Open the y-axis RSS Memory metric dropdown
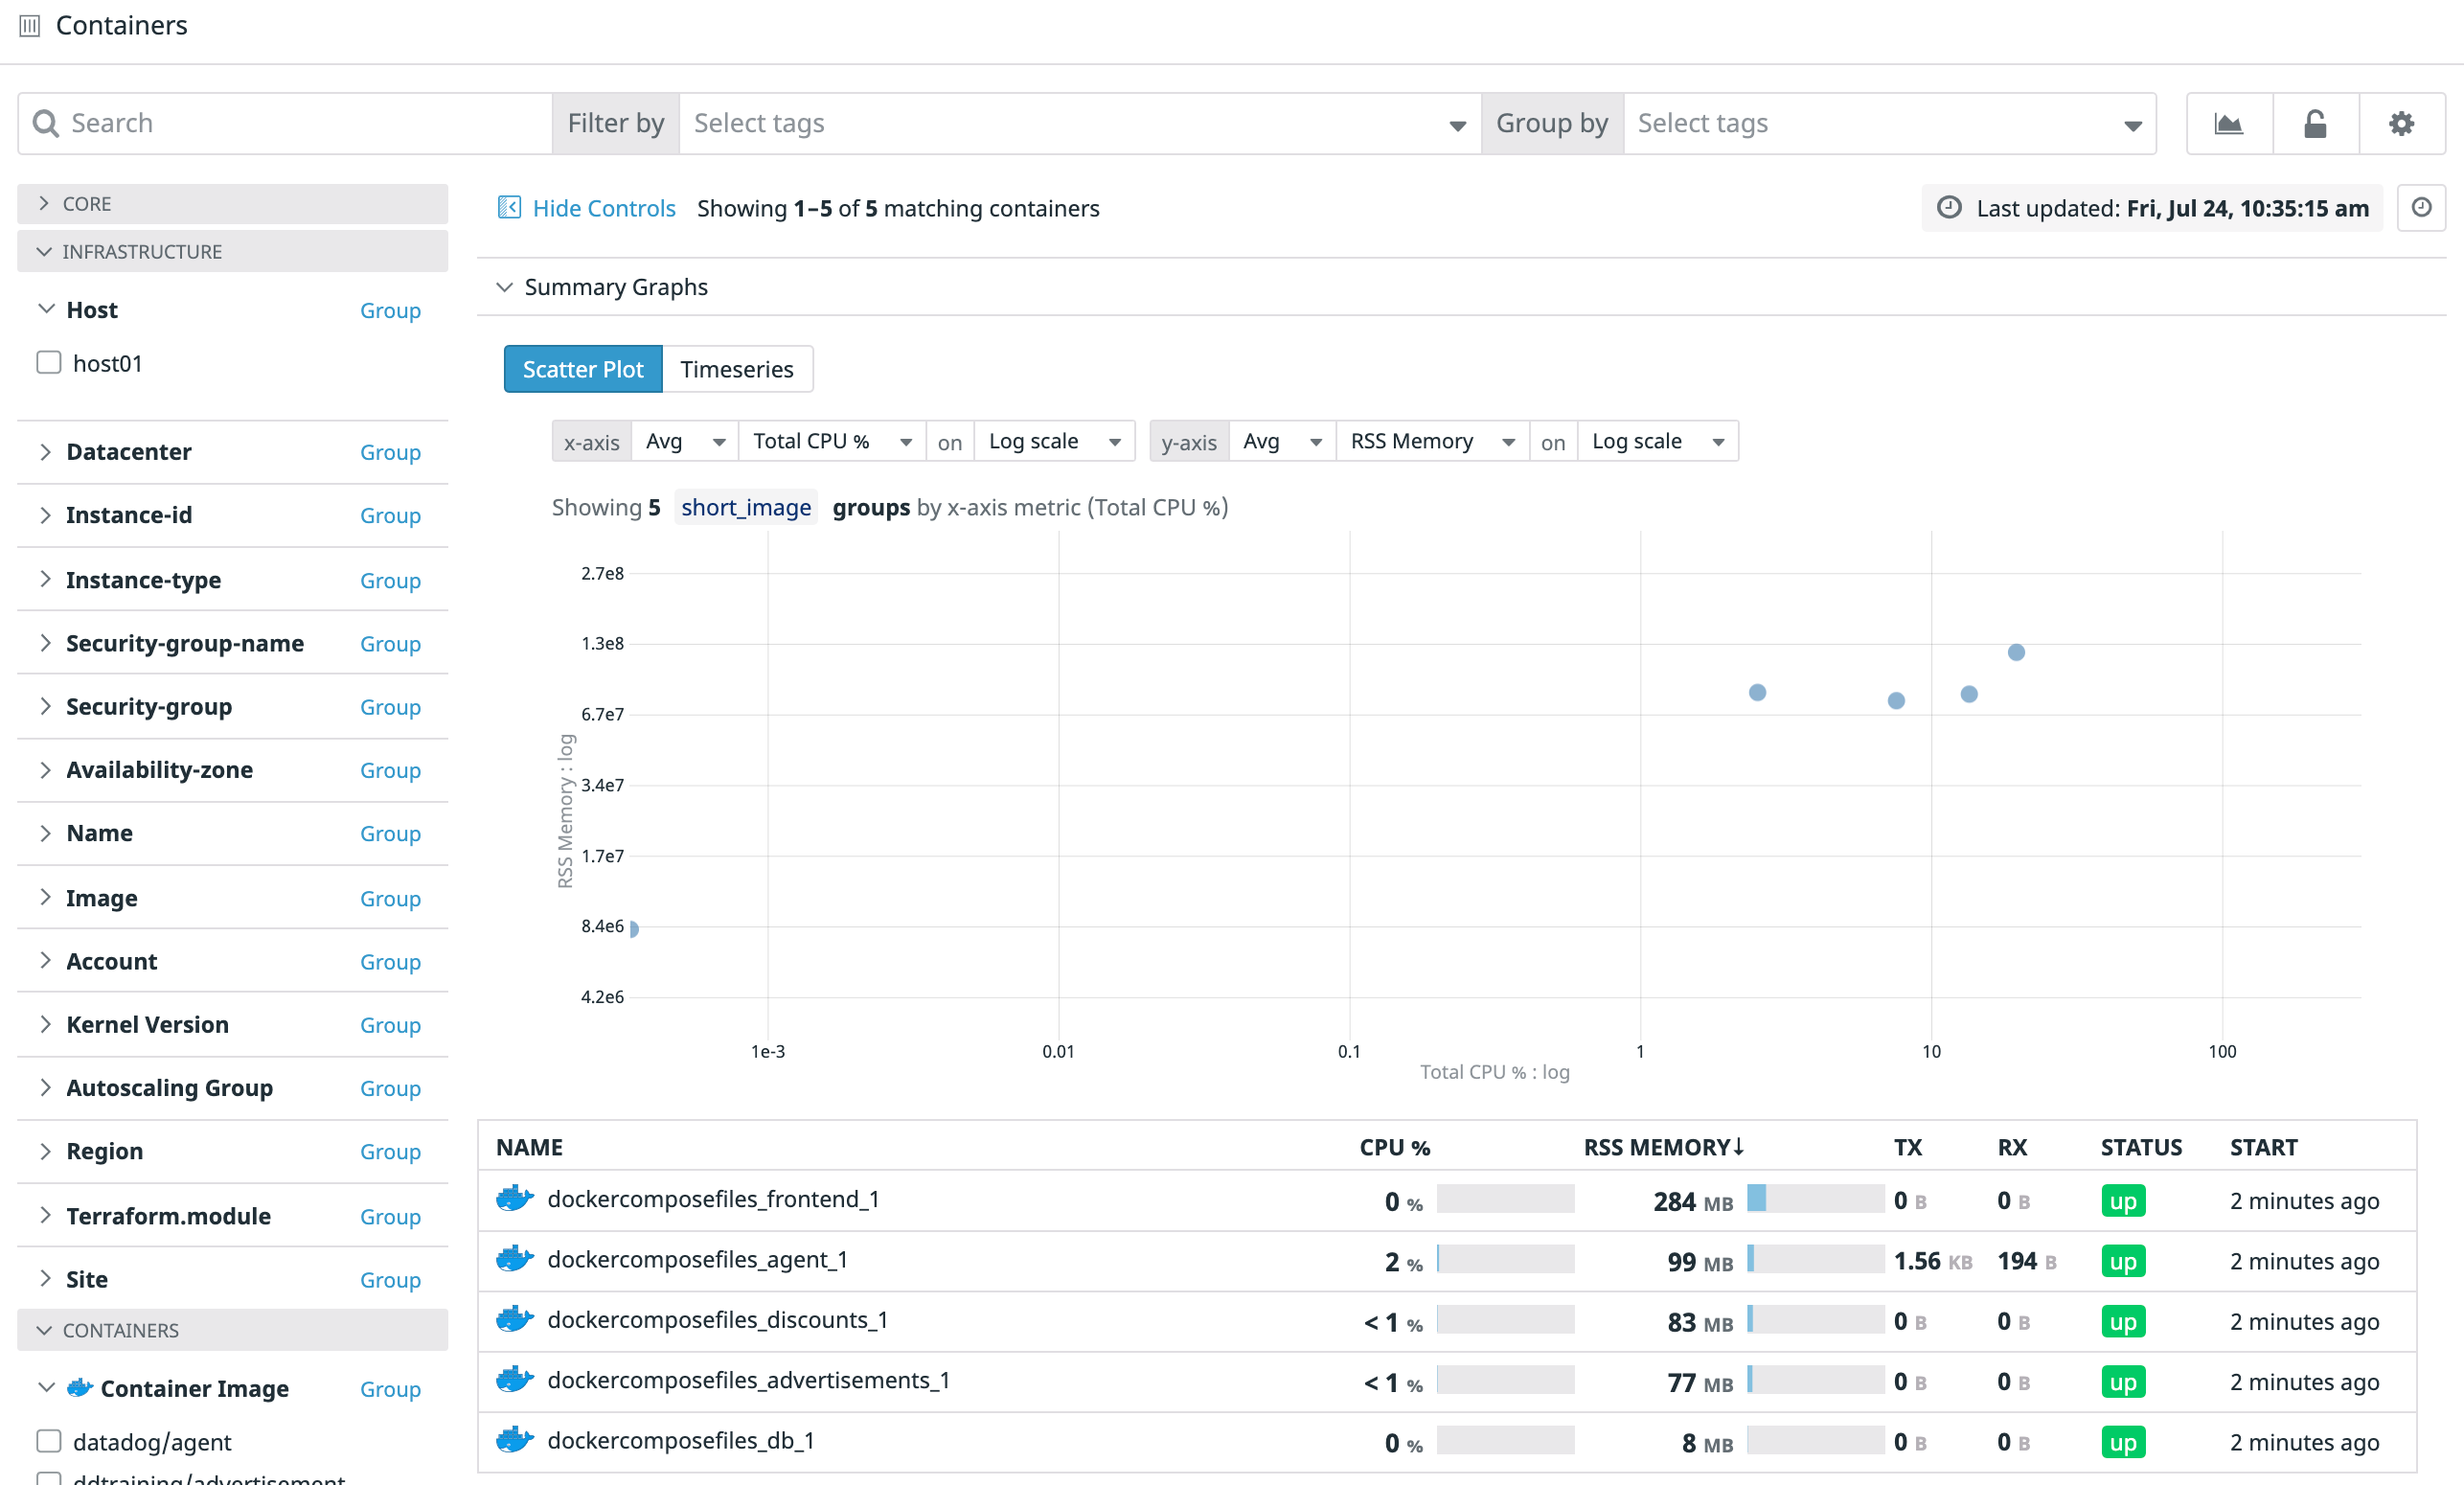Viewport: 2464px width, 1485px height. (x=1431, y=441)
